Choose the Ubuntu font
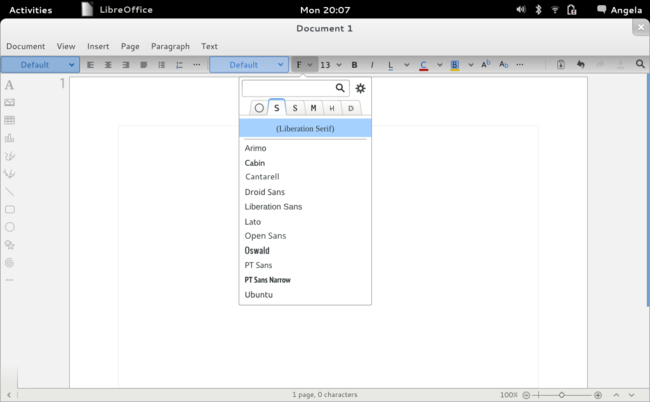 click(x=259, y=295)
